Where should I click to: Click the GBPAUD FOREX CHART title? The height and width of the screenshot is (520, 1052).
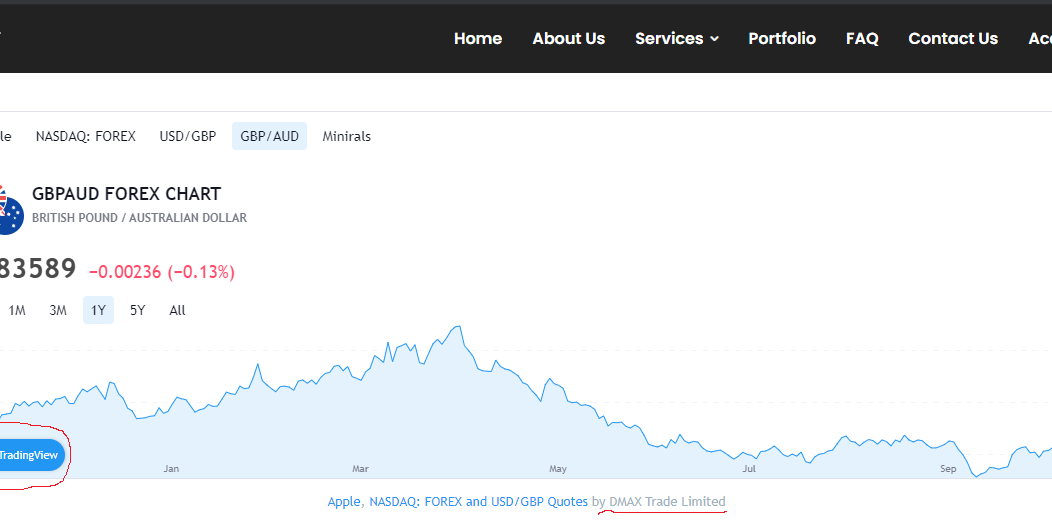[x=126, y=195]
